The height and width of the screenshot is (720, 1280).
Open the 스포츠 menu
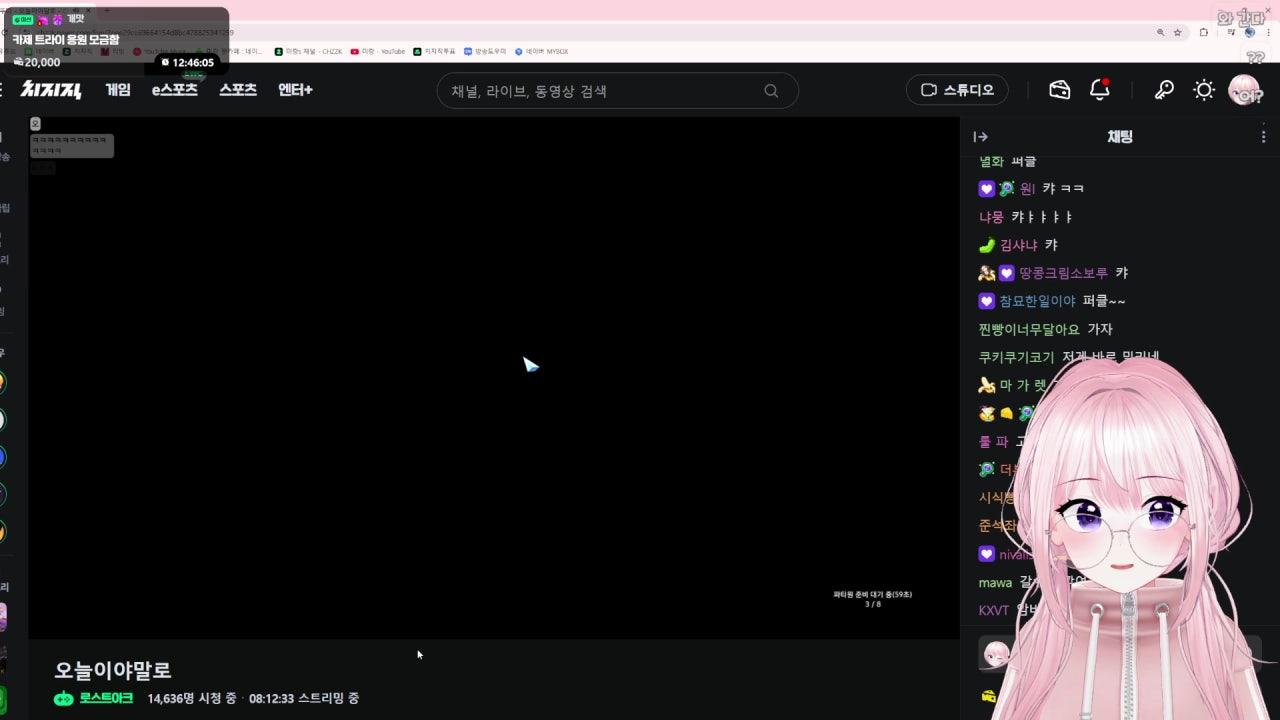238,90
